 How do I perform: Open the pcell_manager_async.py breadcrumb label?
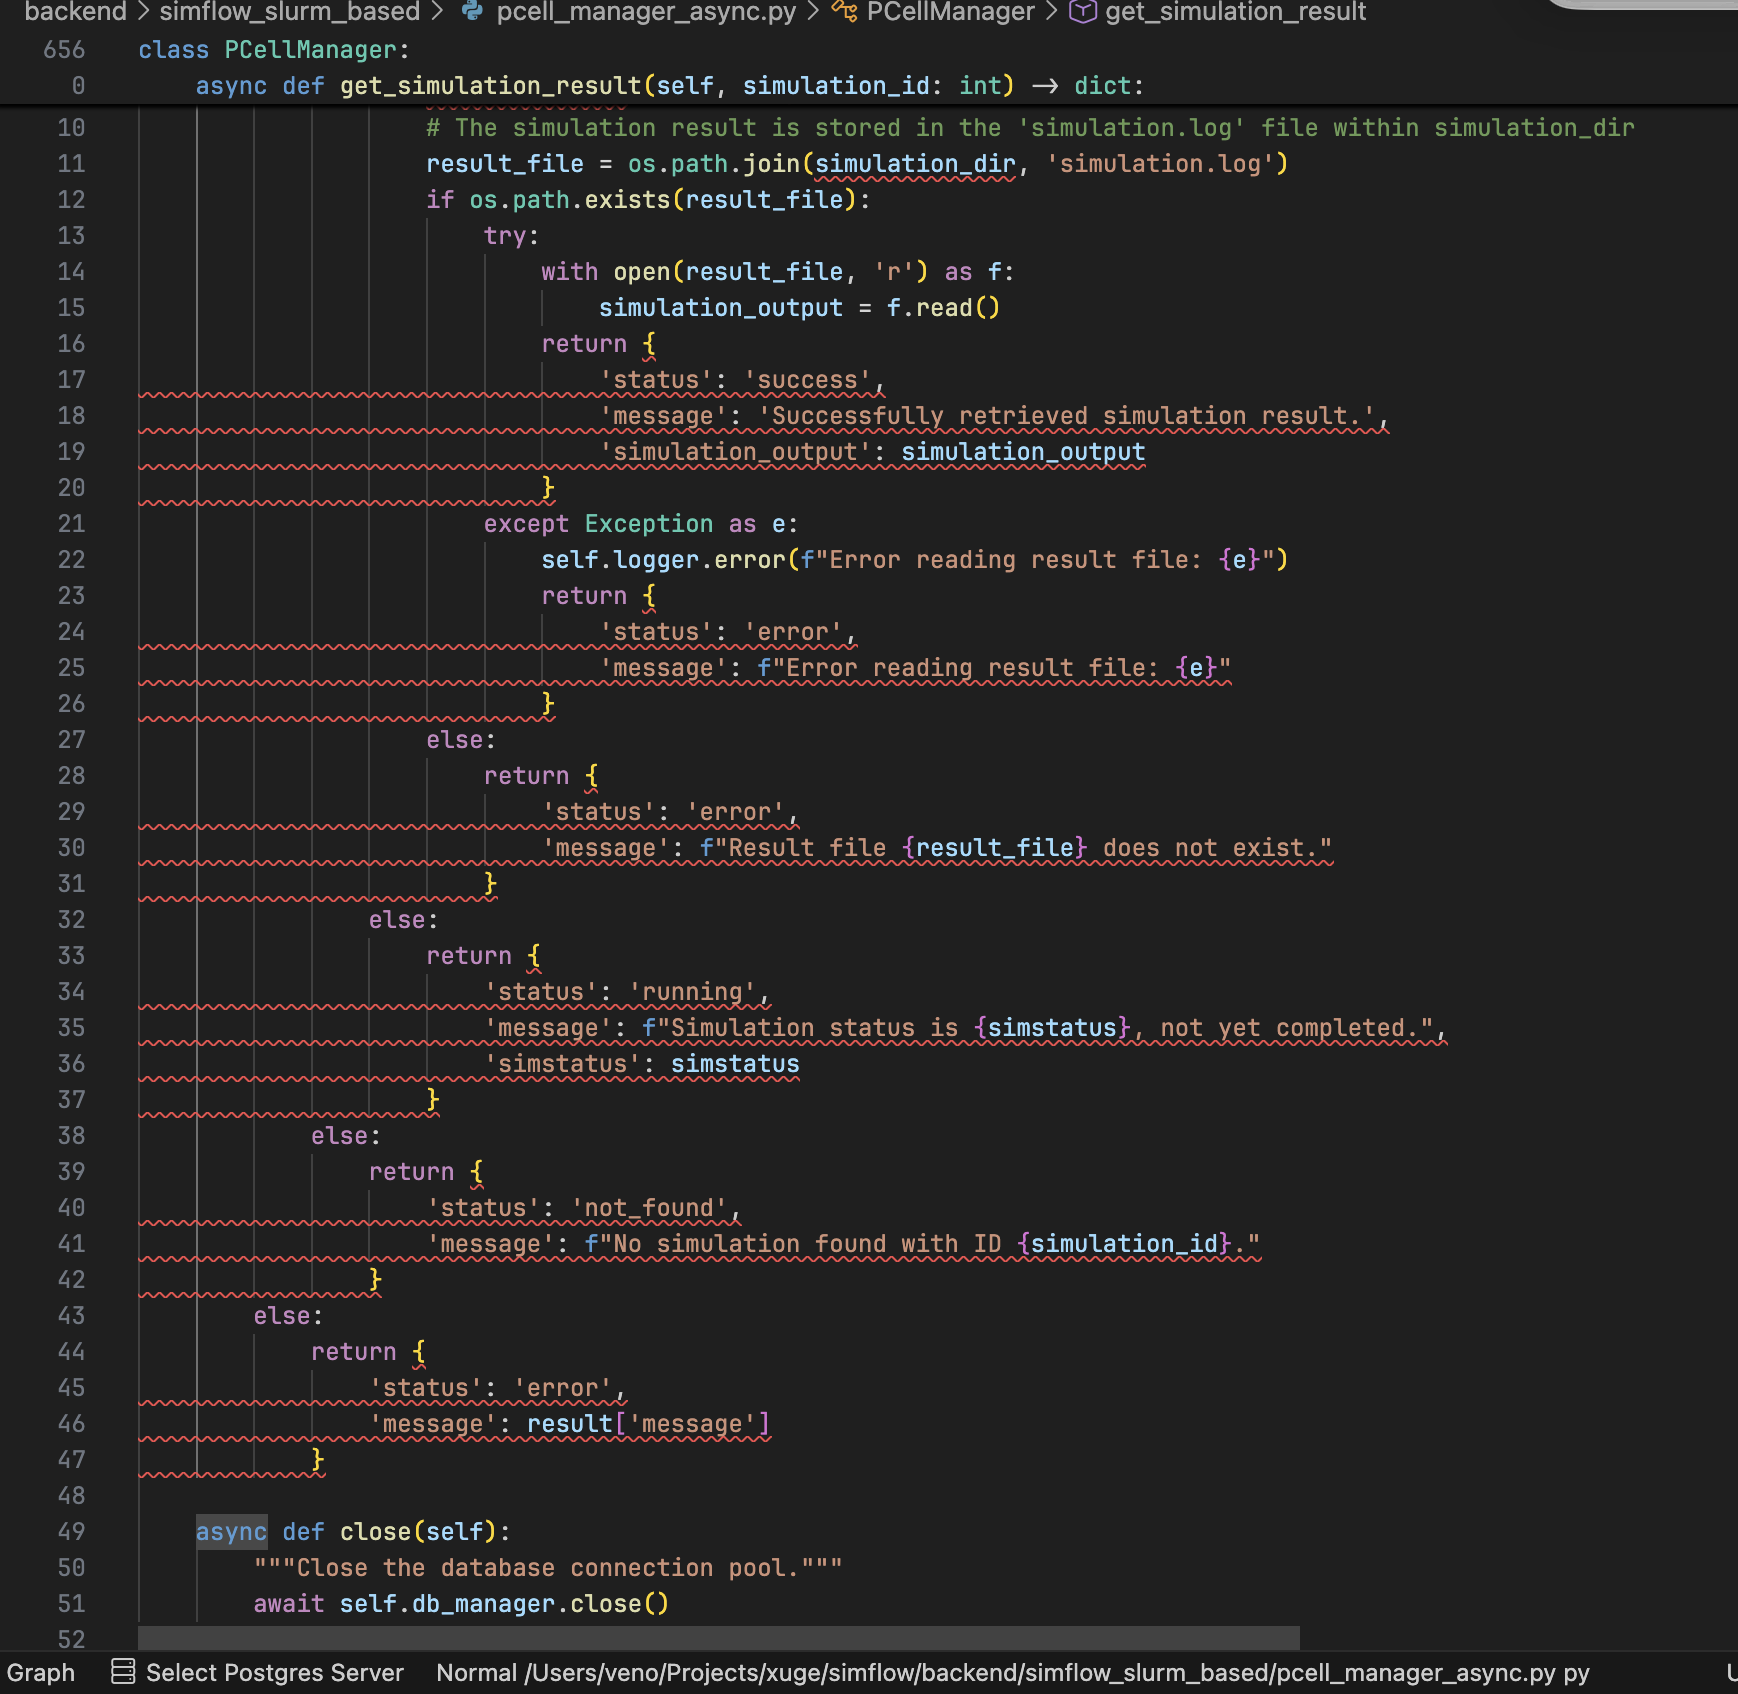tap(646, 11)
